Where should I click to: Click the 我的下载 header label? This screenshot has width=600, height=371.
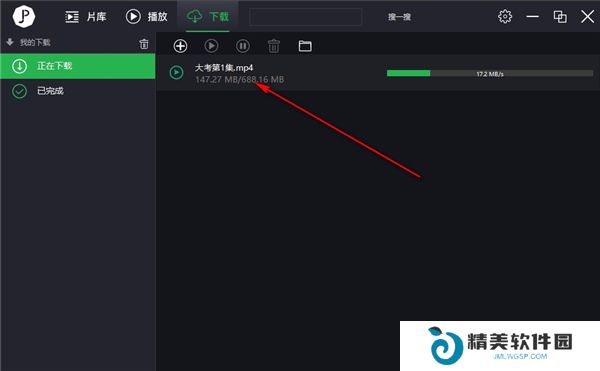35,42
